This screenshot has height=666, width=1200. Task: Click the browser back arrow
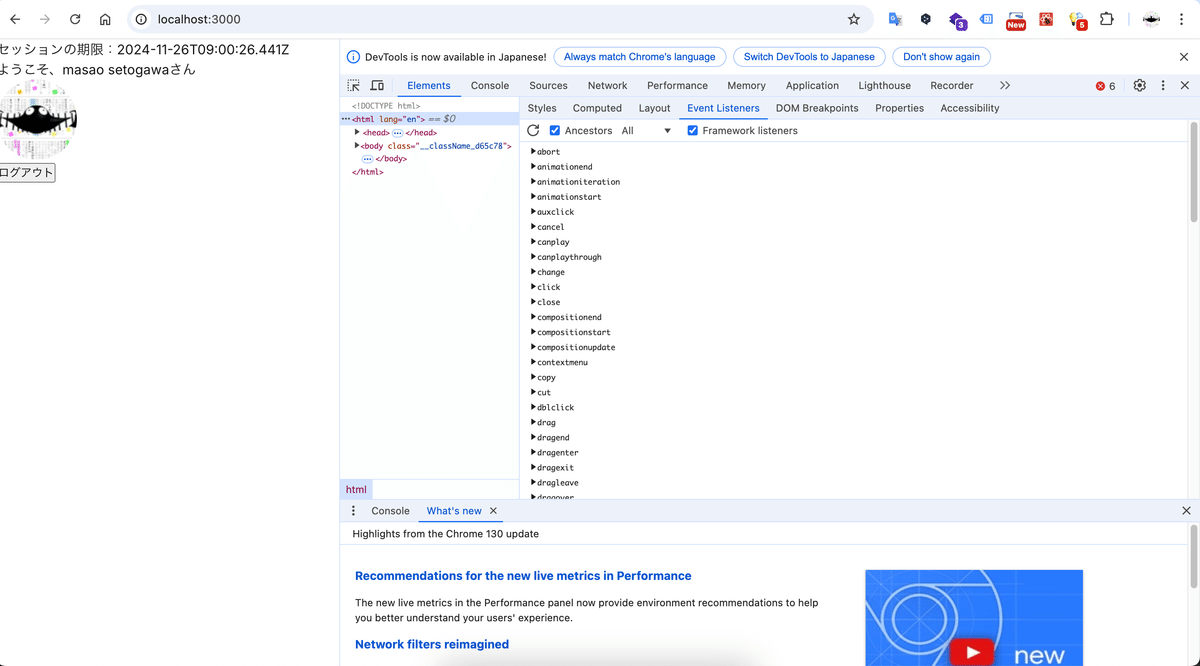(x=15, y=19)
